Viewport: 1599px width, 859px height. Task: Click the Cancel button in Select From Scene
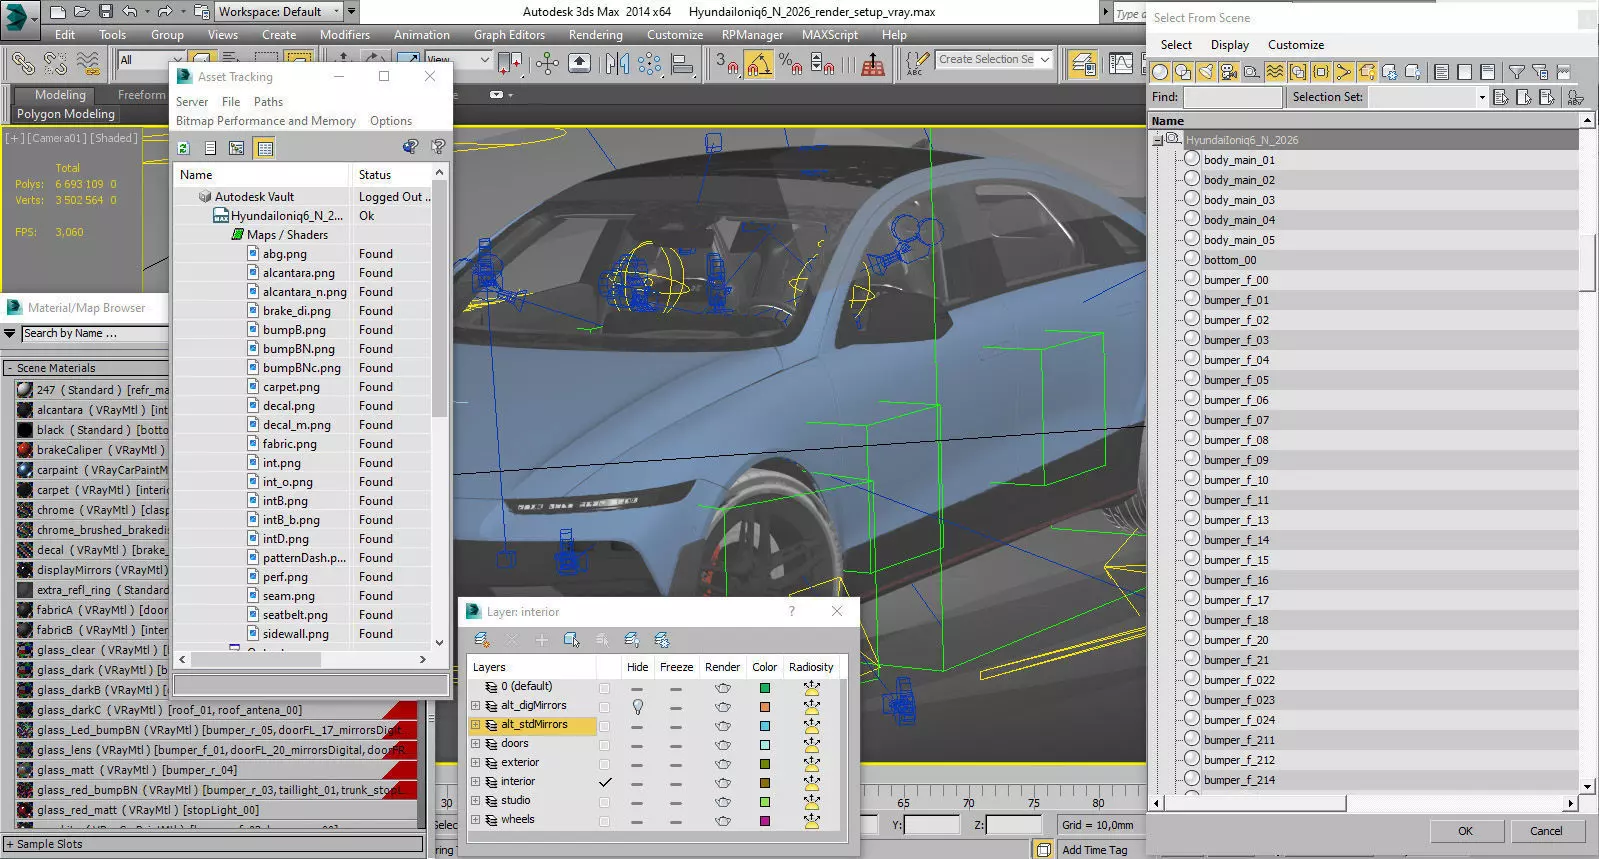(x=1545, y=831)
